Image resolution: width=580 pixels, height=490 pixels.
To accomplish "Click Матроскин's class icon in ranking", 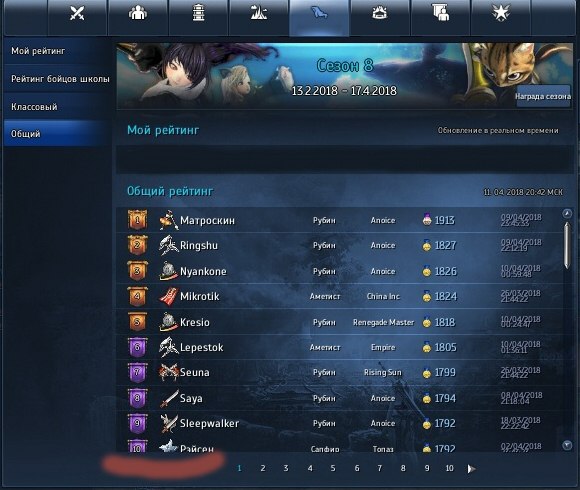I will click(169, 220).
